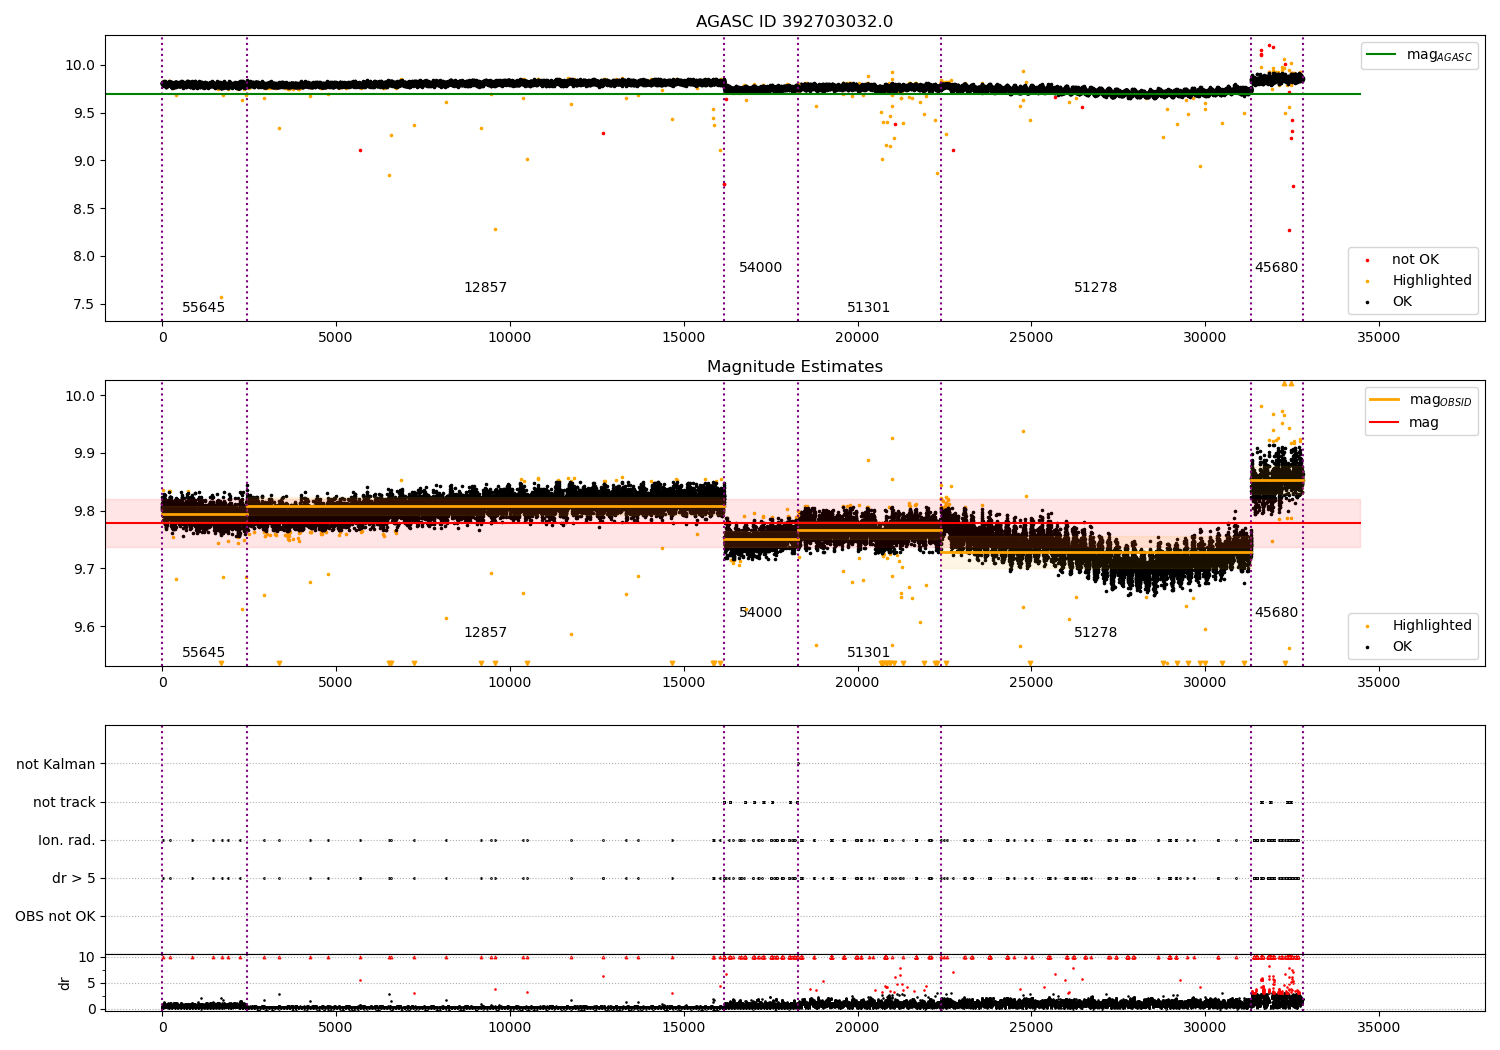Select obsid label 51278 in middle plot
The image size is (1500, 1050).
(1095, 633)
